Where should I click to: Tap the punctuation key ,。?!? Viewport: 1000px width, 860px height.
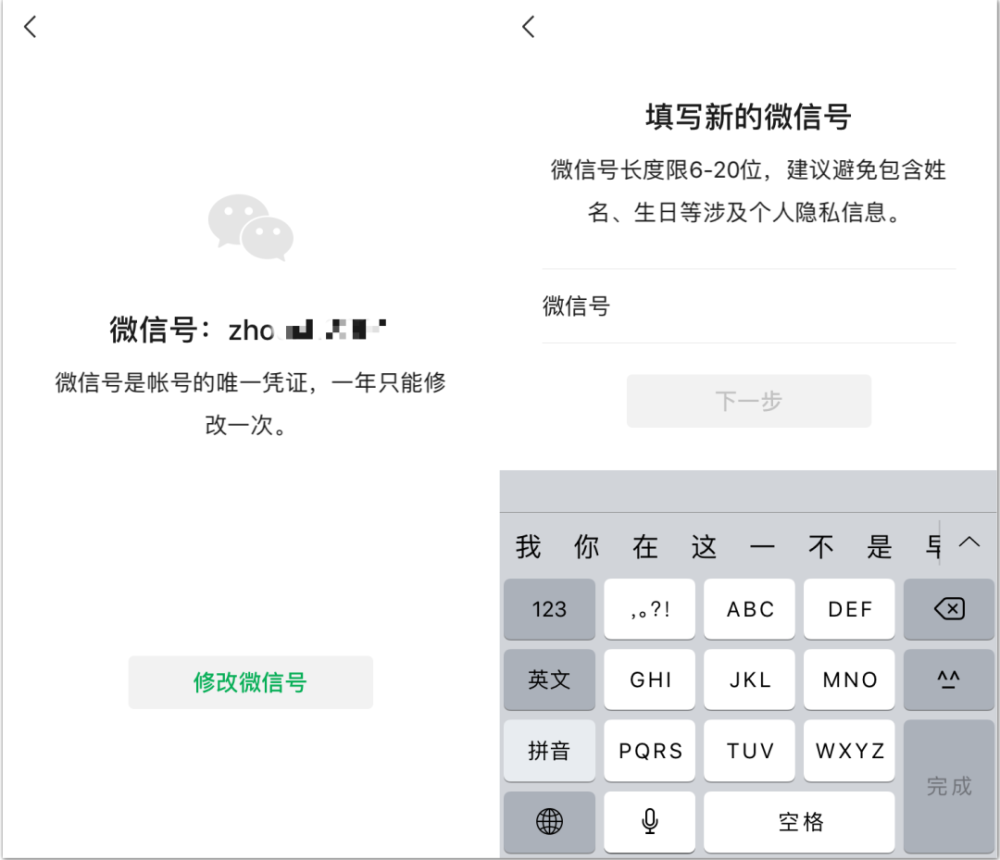point(649,609)
